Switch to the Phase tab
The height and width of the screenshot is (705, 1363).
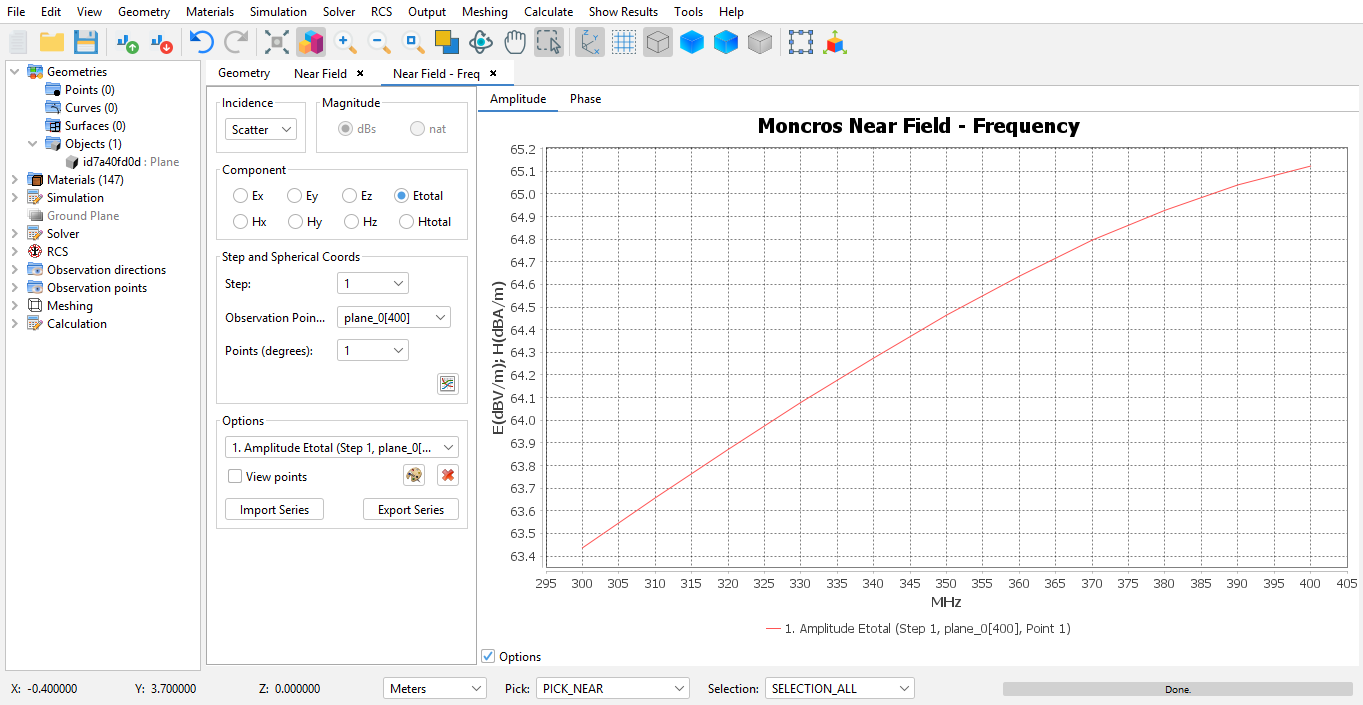coord(585,99)
